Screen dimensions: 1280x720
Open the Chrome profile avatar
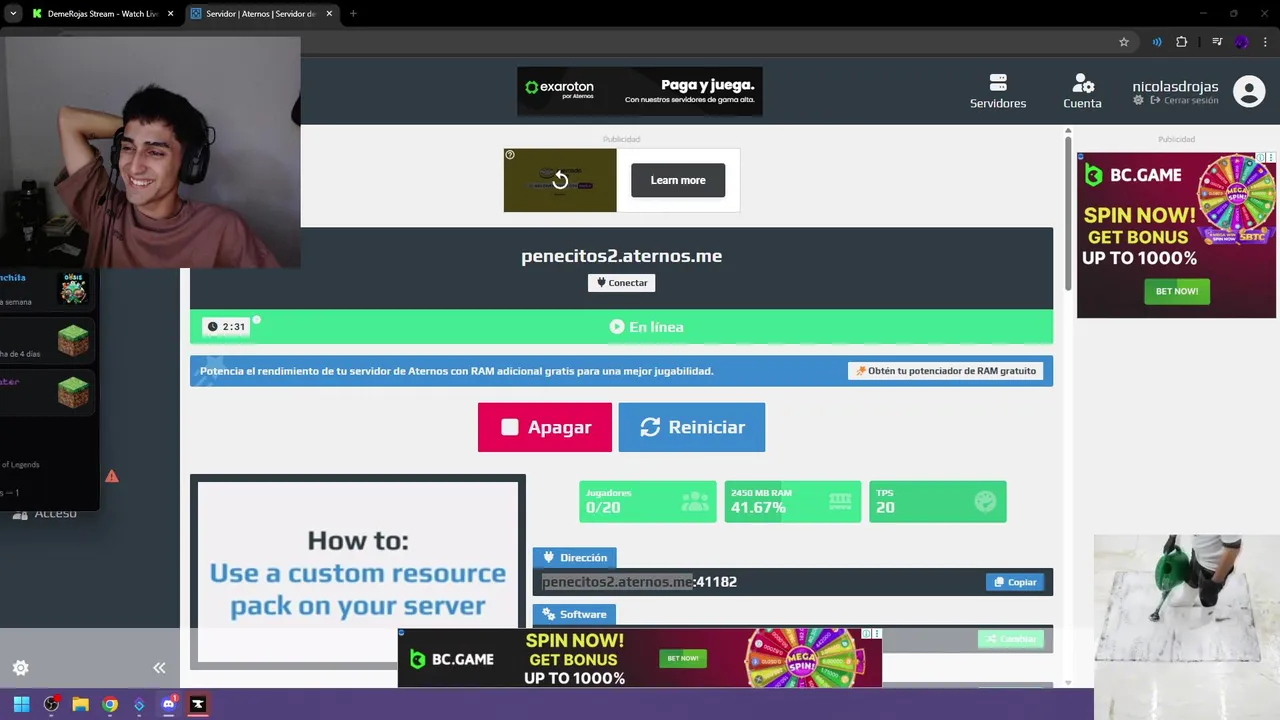(x=1242, y=42)
